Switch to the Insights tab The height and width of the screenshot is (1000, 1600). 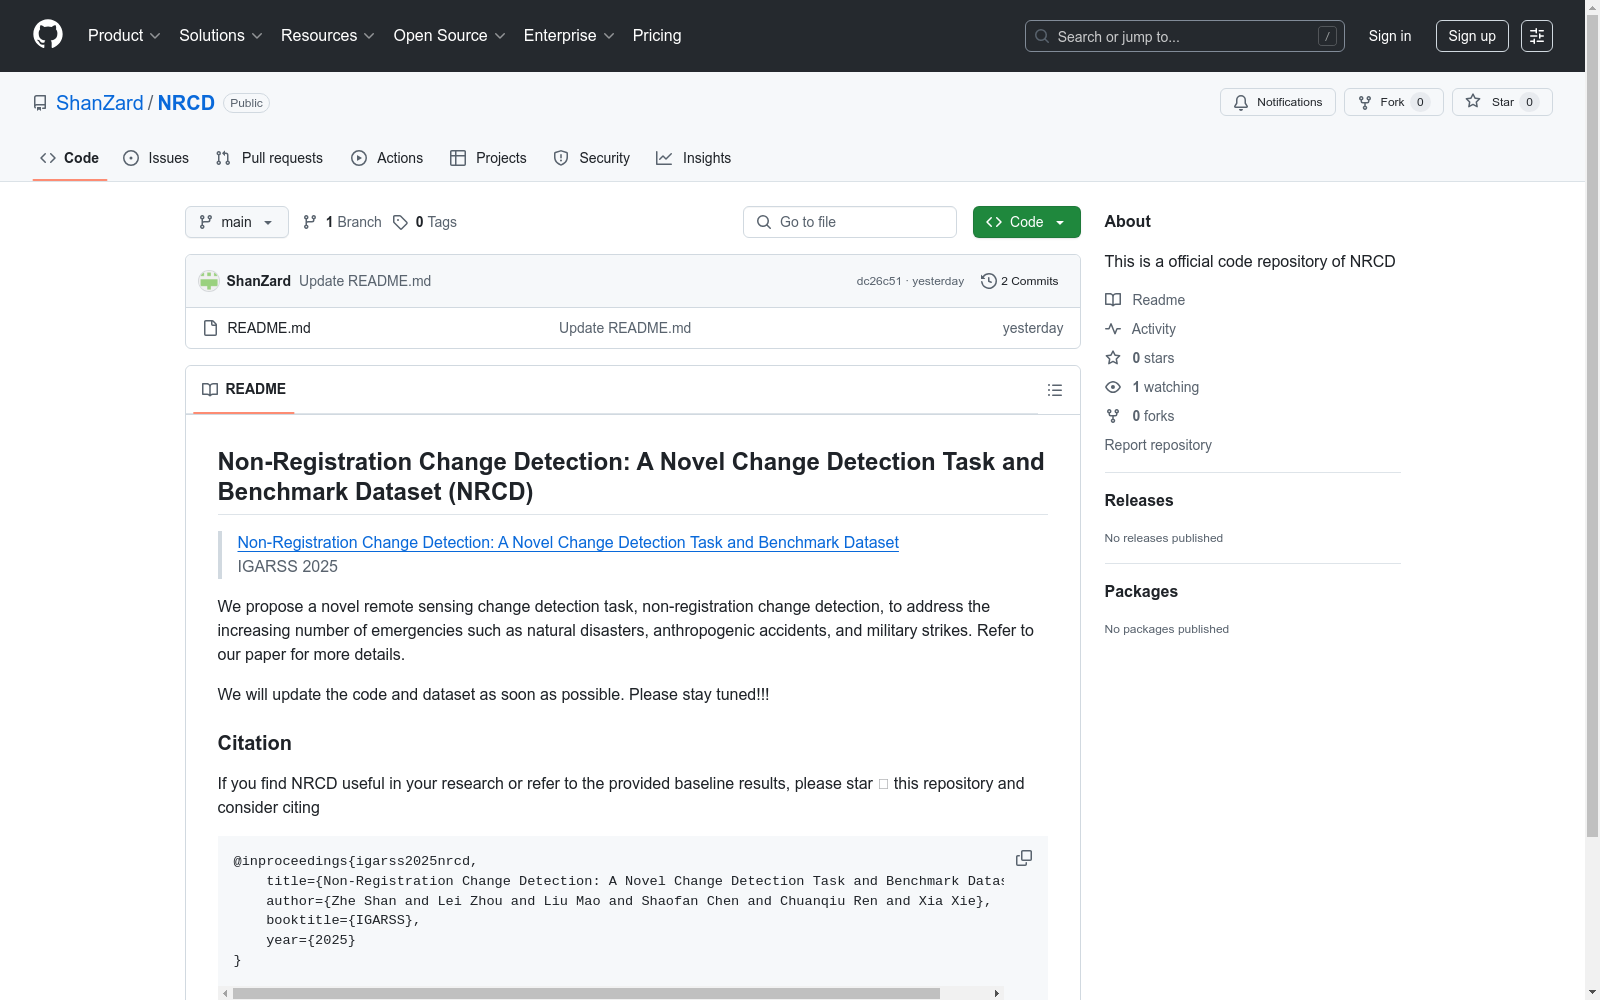(x=694, y=158)
